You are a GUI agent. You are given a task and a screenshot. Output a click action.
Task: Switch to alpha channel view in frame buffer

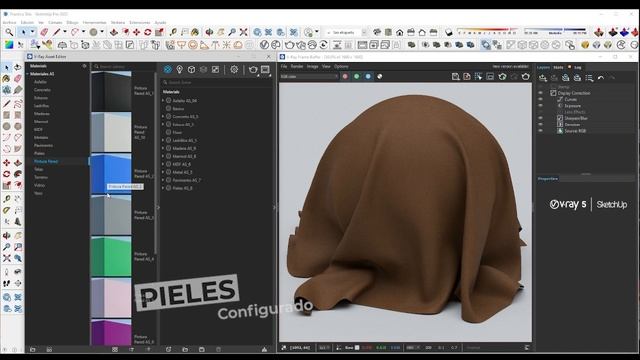point(380,76)
